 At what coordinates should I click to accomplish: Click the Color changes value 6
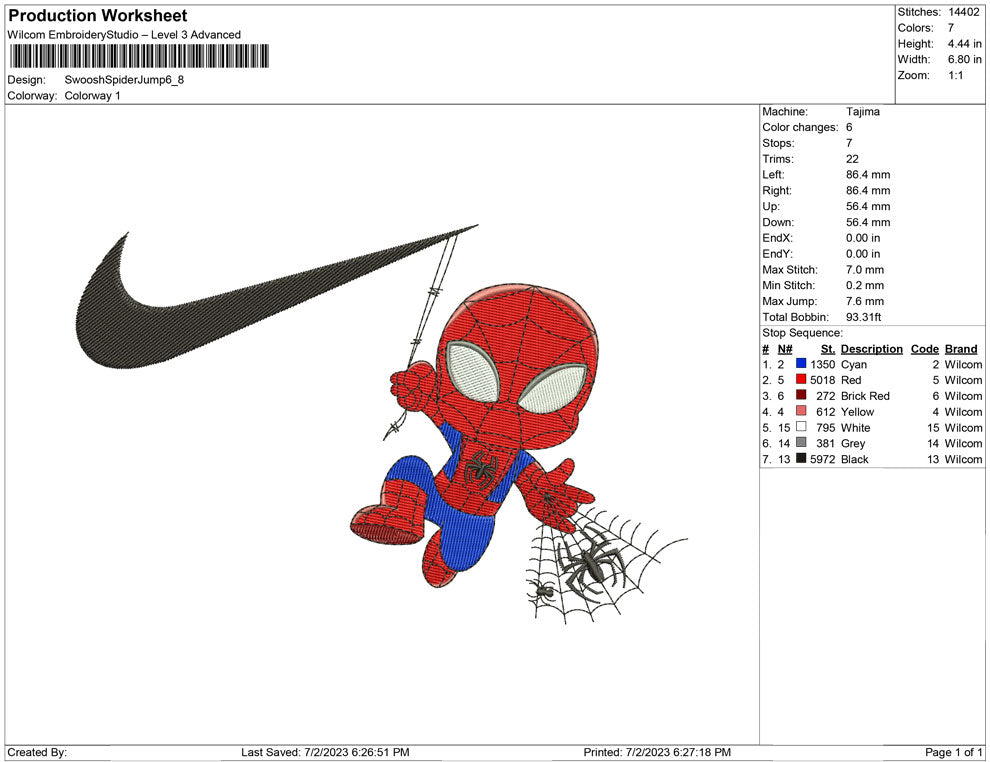pos(849,127)
